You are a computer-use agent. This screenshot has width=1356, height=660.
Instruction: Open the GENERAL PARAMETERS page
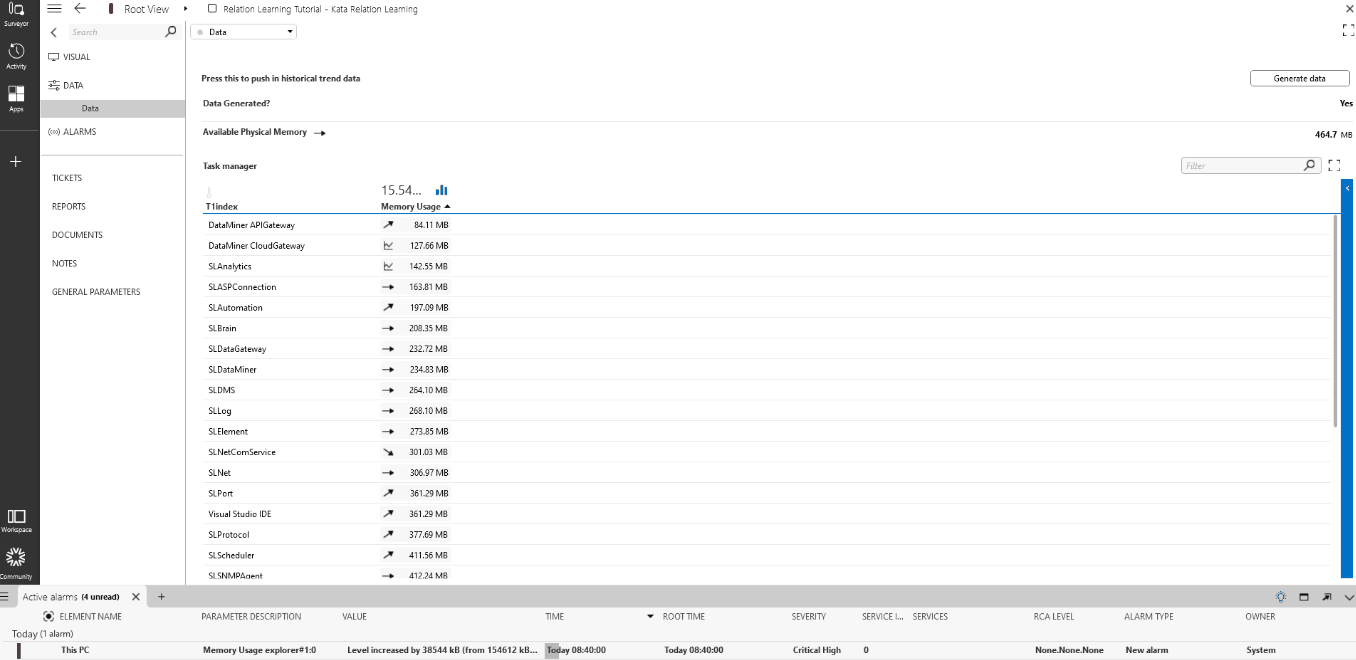tap(94, 291)
